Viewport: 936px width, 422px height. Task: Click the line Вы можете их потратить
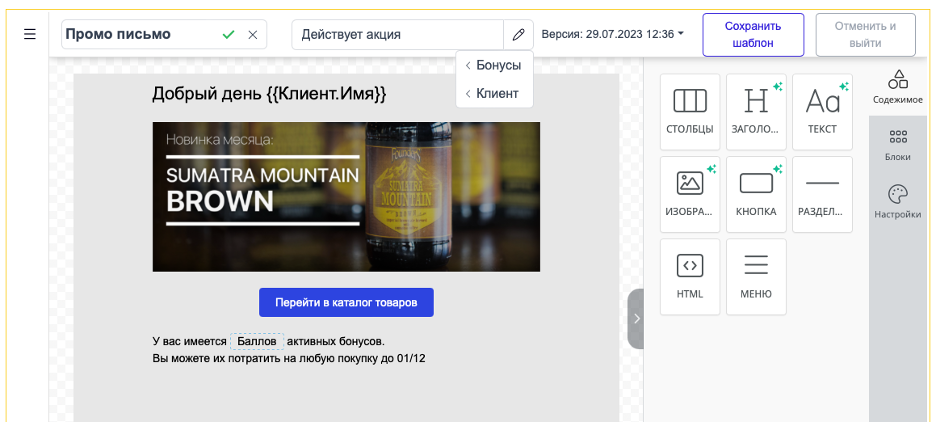tap(289, 359)
